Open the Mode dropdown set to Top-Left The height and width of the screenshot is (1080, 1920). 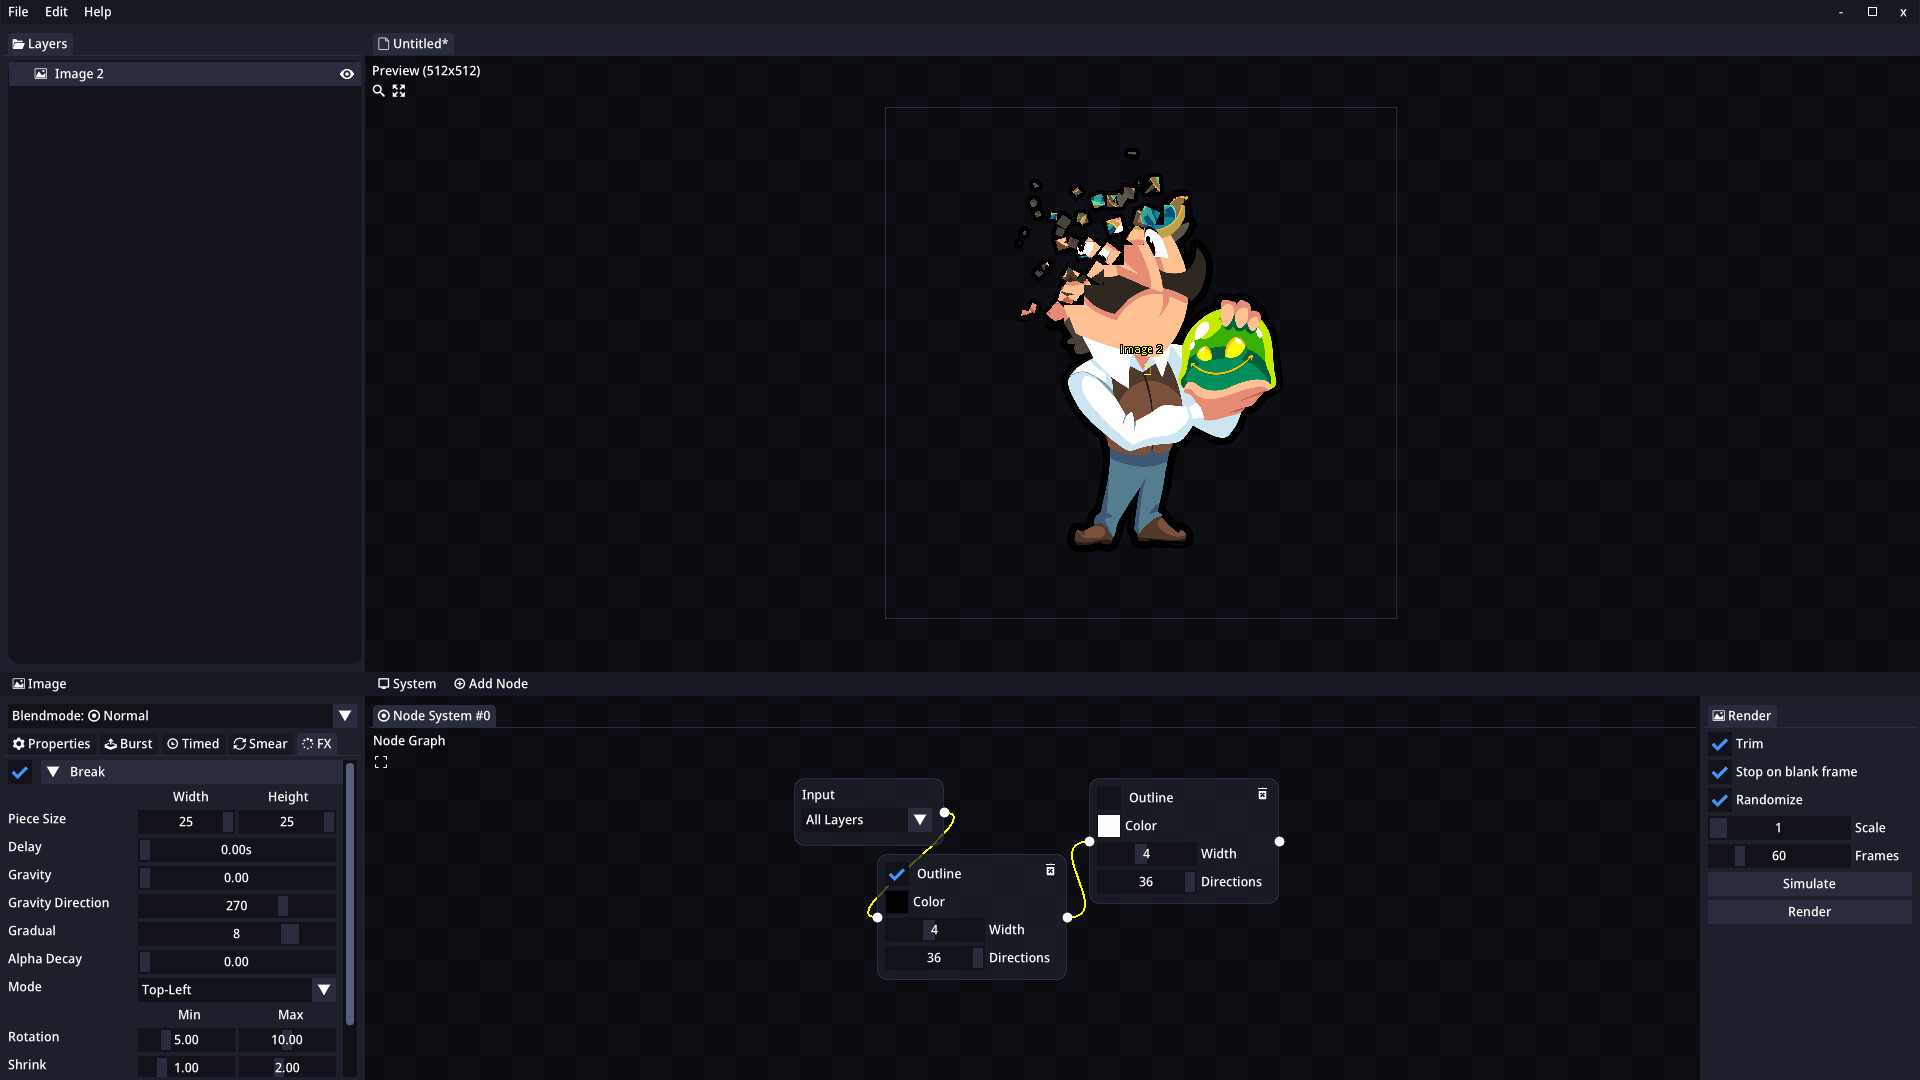point(324,989)
